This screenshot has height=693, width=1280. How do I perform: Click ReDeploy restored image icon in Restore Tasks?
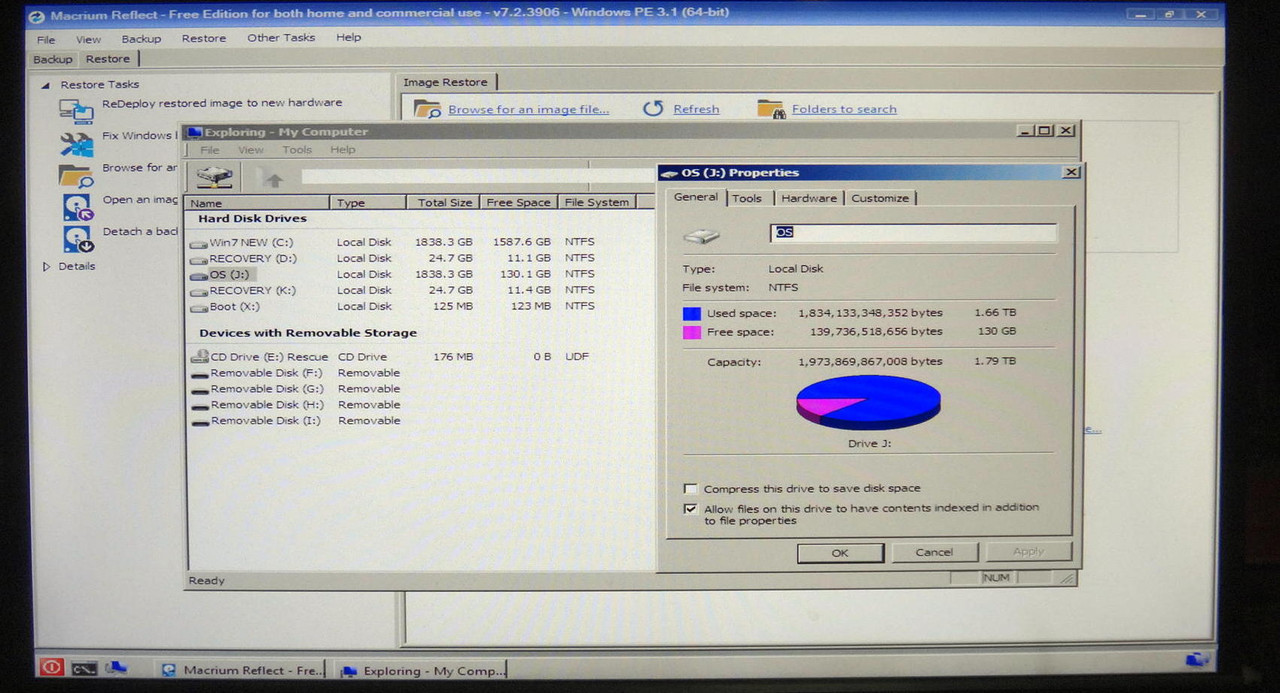(x=76, y=110)
